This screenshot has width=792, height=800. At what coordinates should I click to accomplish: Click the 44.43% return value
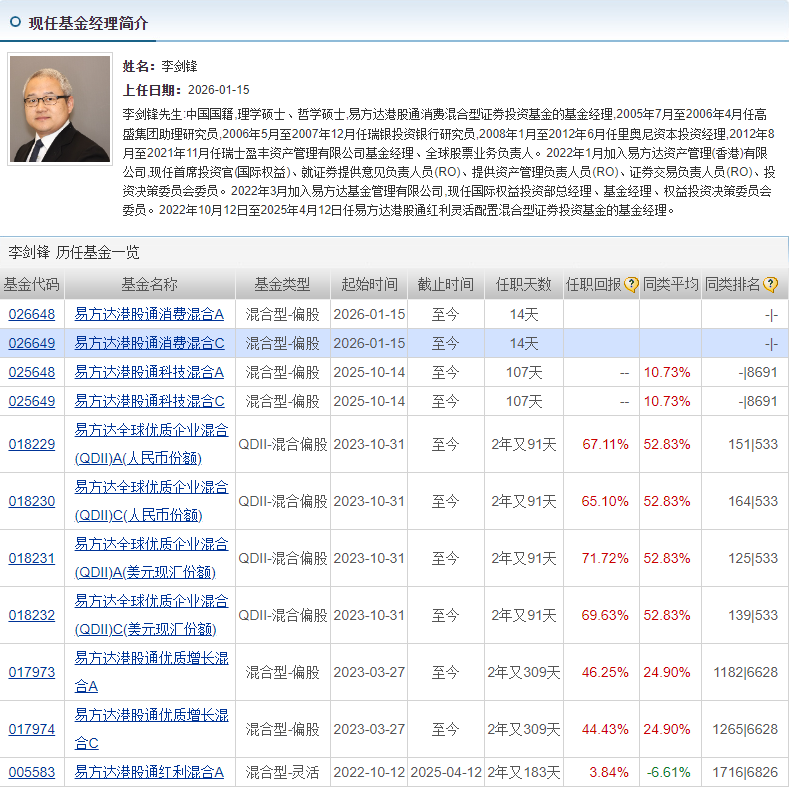[x=605, y=730]
